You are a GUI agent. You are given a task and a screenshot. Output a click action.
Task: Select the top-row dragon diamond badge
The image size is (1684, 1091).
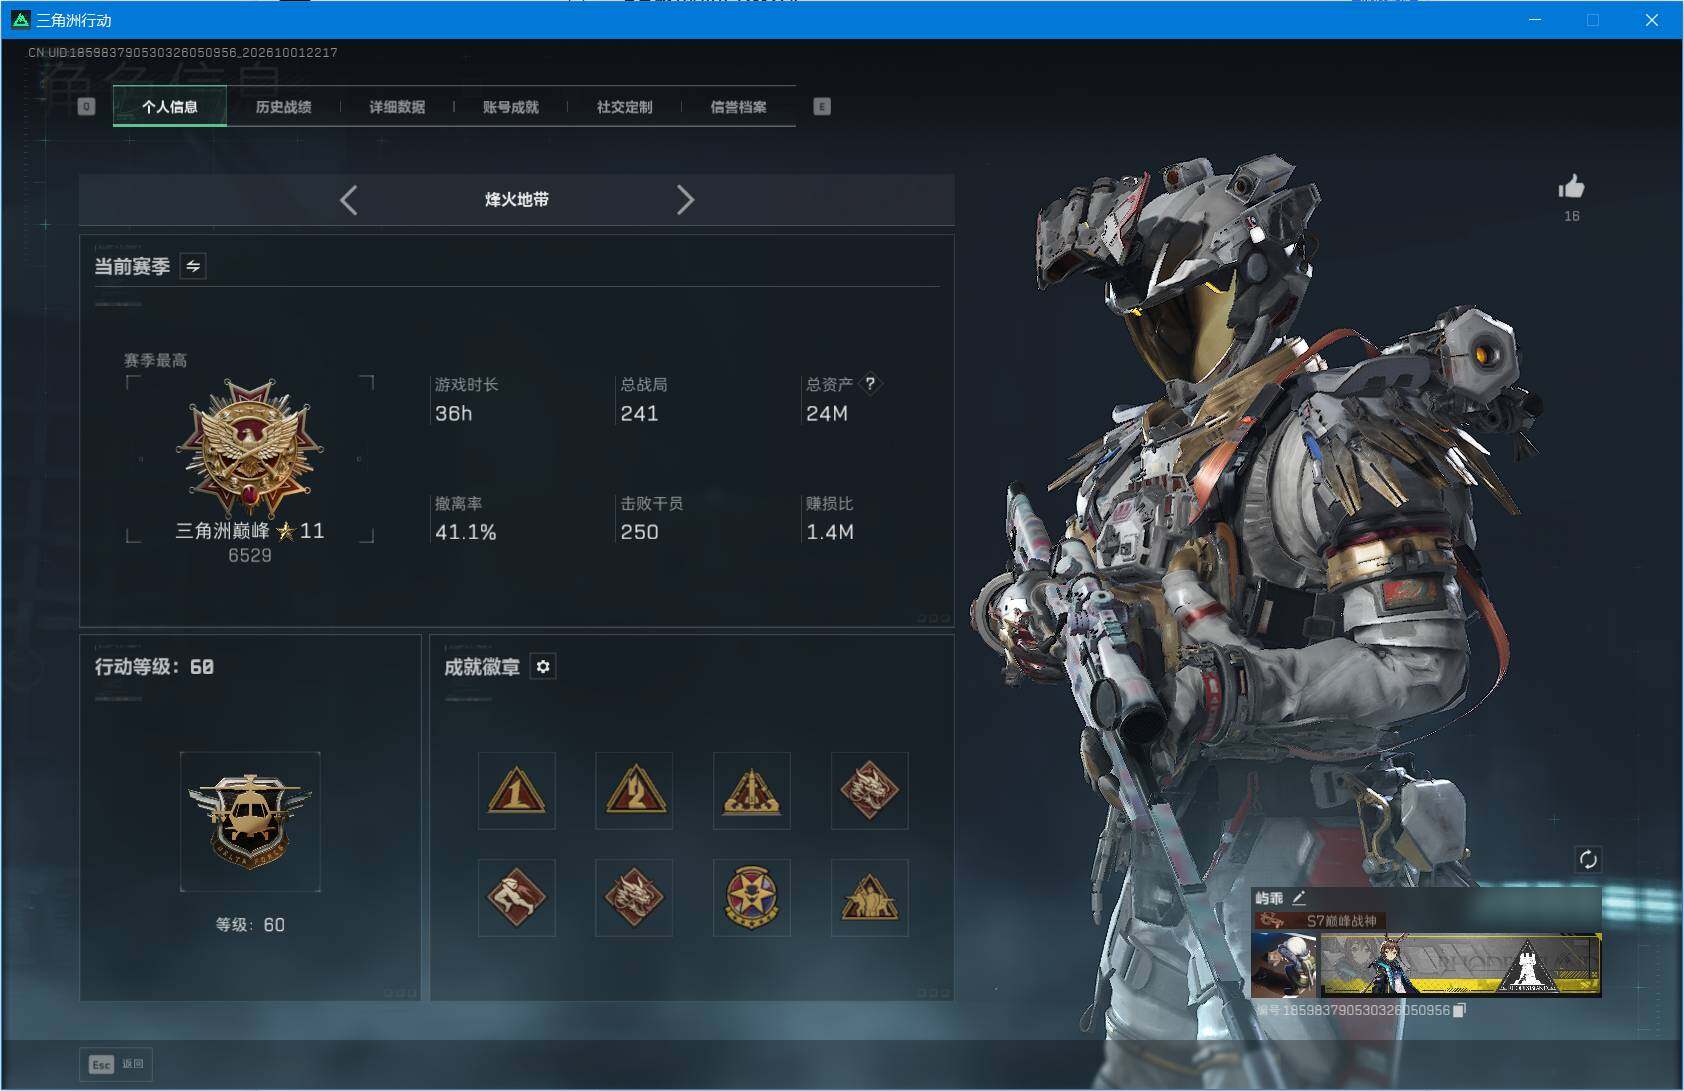869,791
